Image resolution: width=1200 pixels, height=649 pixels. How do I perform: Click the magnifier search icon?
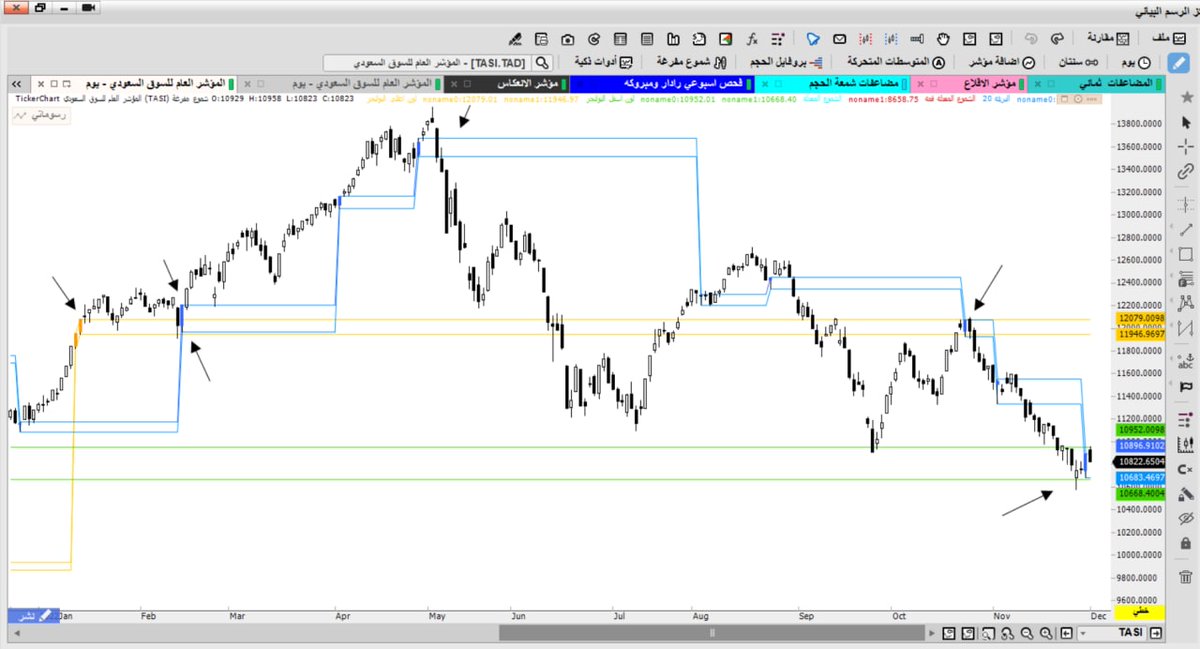pyautogui.click(x=541, y=62)
